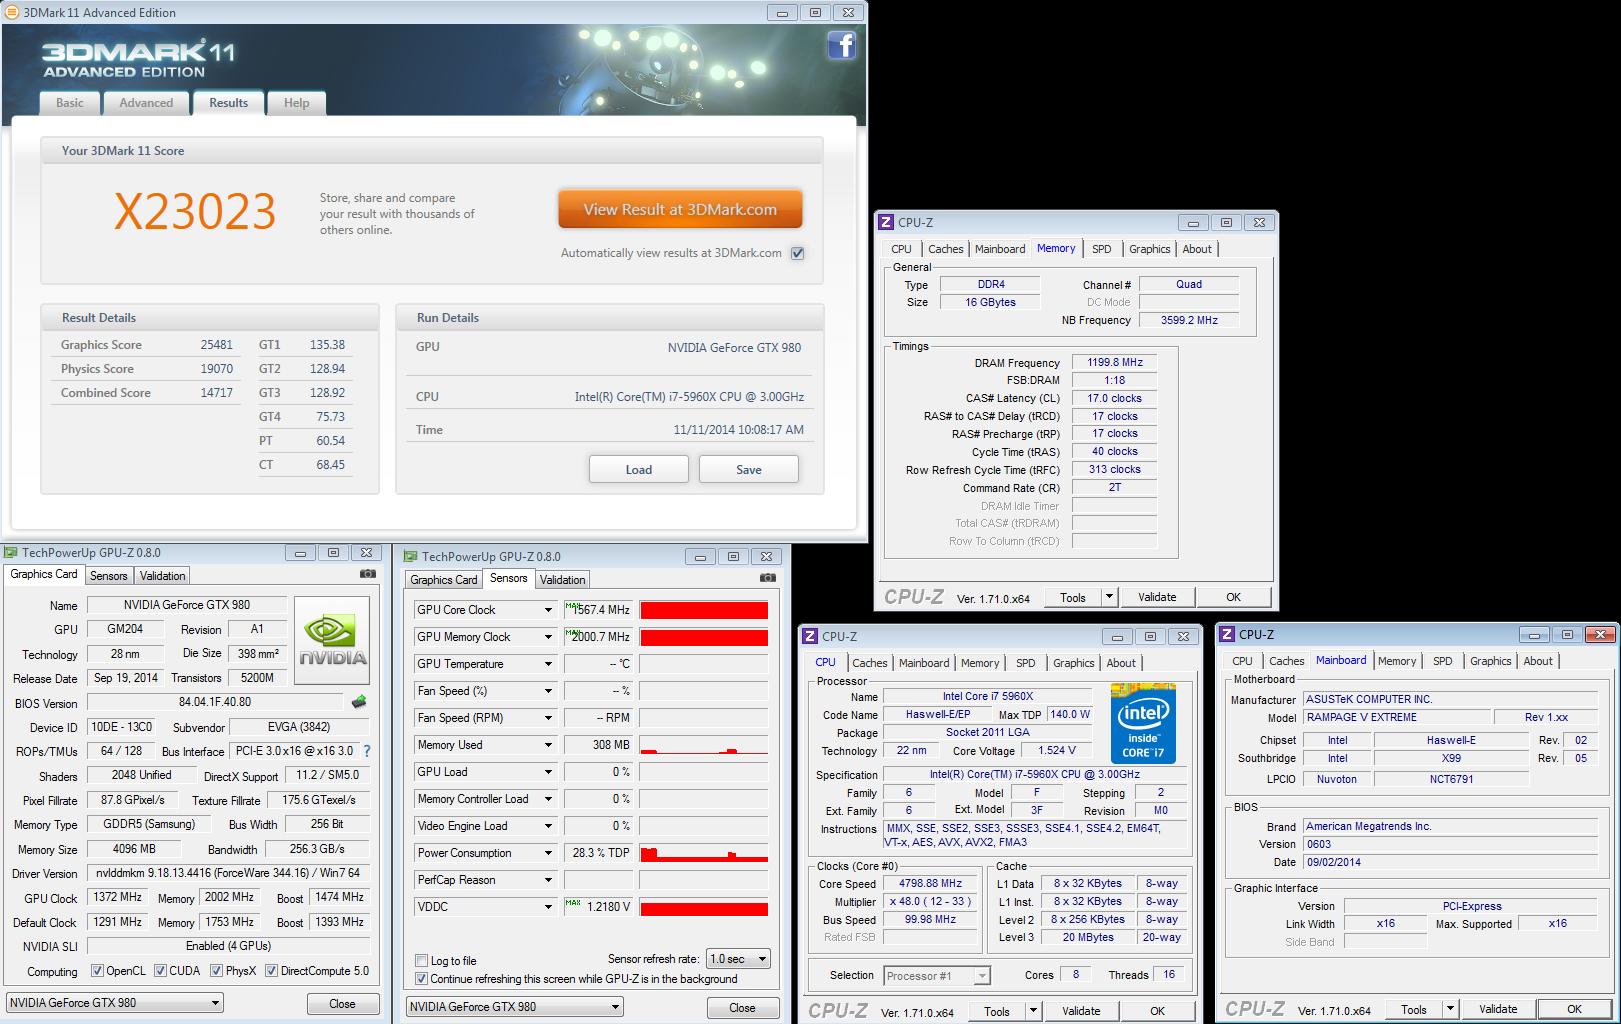The height and width of the screenshot is (1024, 1621).
Task: Open Tools dropdown arrow in CPU-Z Memory window
Action: point(1108,597)
